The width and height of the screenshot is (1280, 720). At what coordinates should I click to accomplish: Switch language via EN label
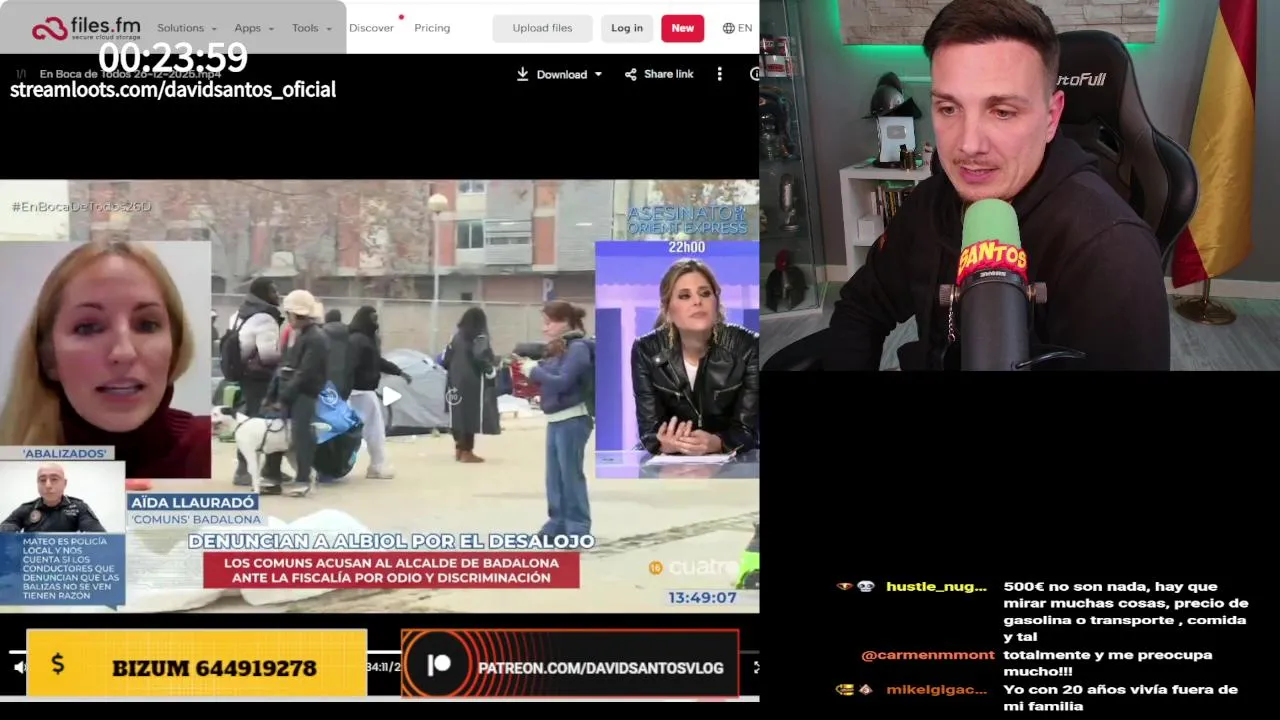pos(745,28)
